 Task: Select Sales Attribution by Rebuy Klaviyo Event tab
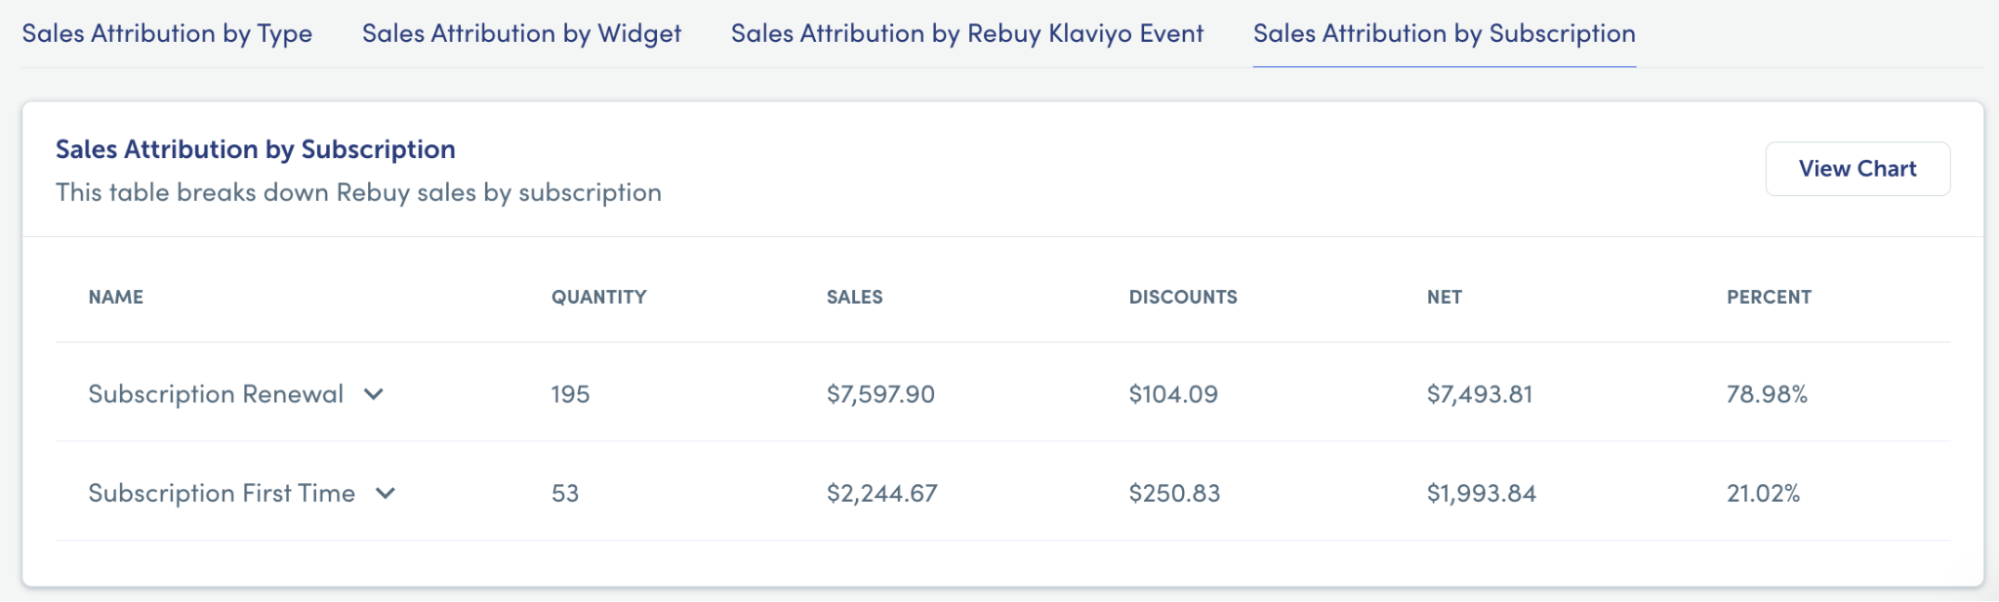(967, 34)
